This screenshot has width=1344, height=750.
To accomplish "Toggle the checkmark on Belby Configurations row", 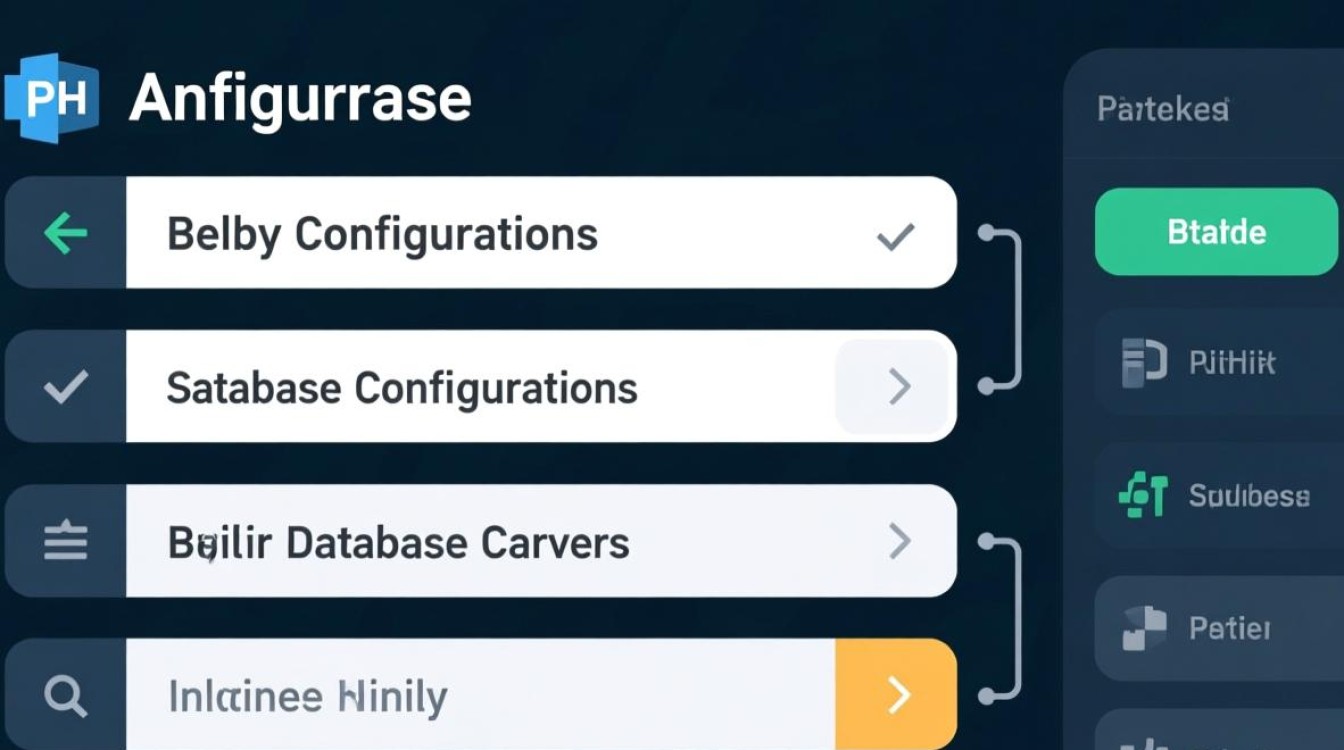I will [x=895, y=236].
